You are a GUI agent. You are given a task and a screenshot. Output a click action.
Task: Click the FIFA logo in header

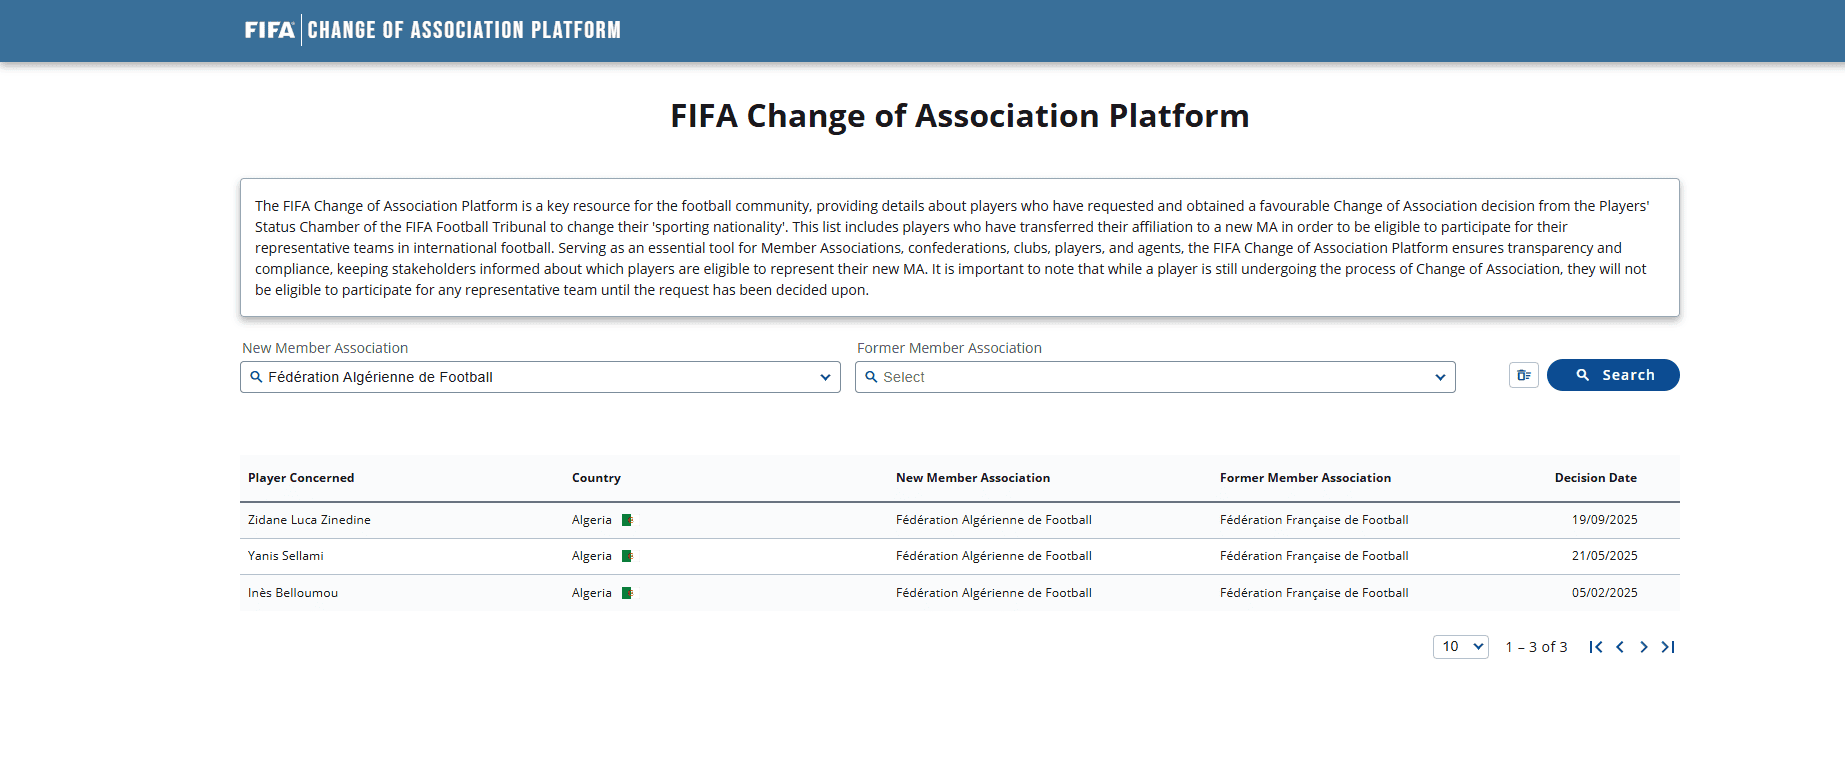(x=269, y=30)
